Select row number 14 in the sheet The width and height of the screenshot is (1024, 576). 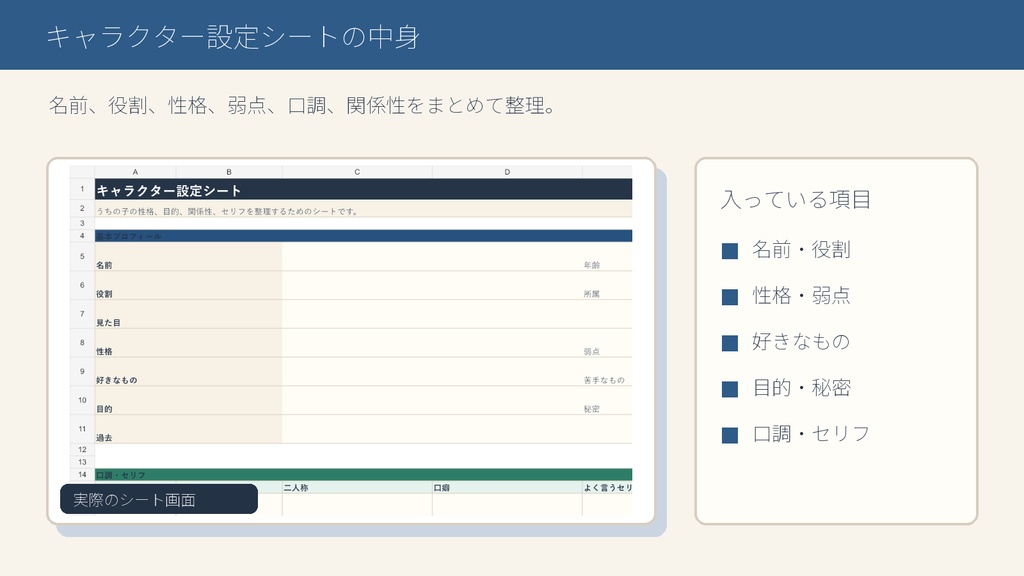82,475
